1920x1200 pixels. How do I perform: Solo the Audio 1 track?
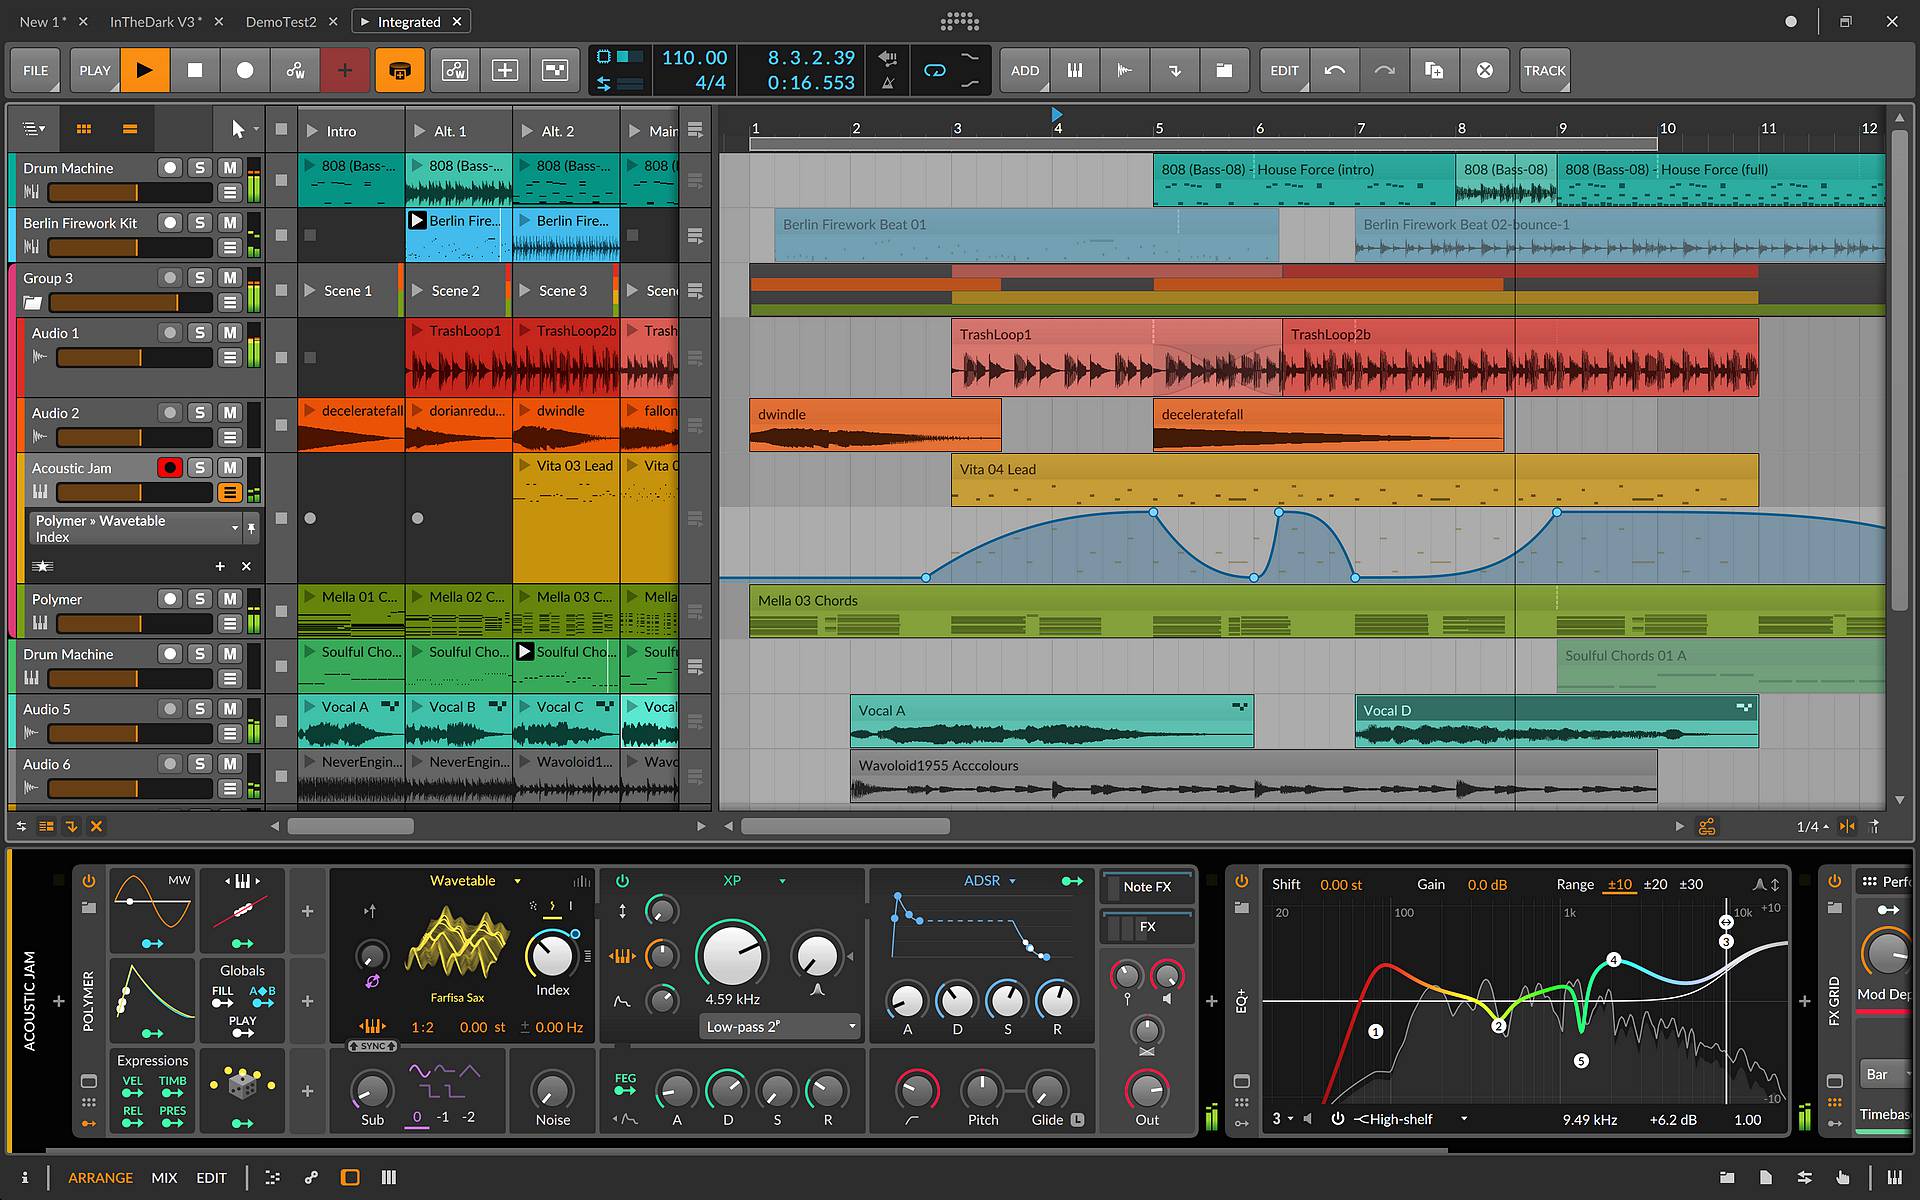[200, 332]
